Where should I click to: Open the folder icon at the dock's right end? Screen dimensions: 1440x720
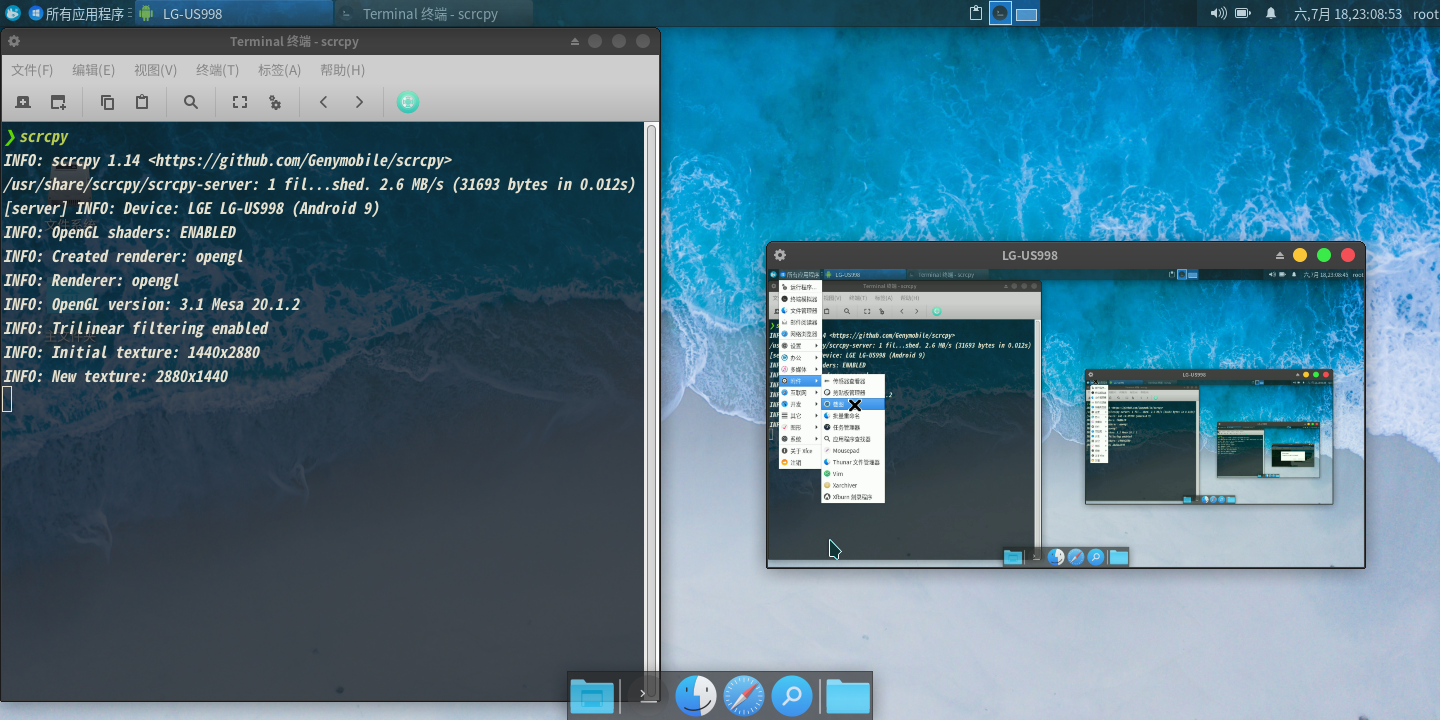848,696
